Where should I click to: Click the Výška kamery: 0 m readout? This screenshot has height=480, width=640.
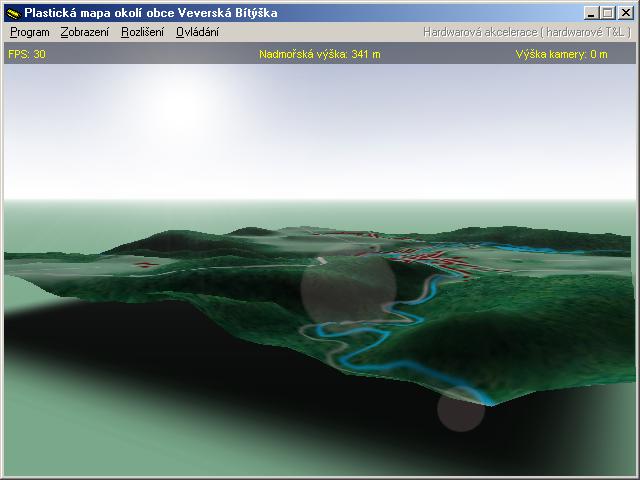(561, 54)
